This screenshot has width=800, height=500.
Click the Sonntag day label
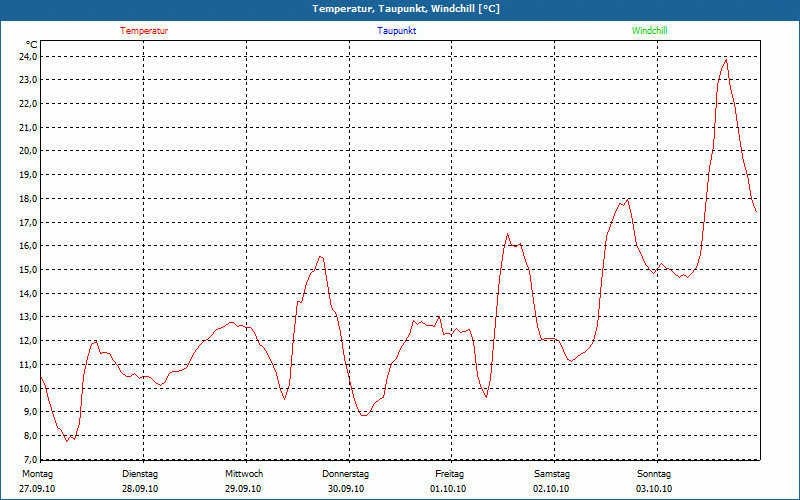click(x=654, y=474)
